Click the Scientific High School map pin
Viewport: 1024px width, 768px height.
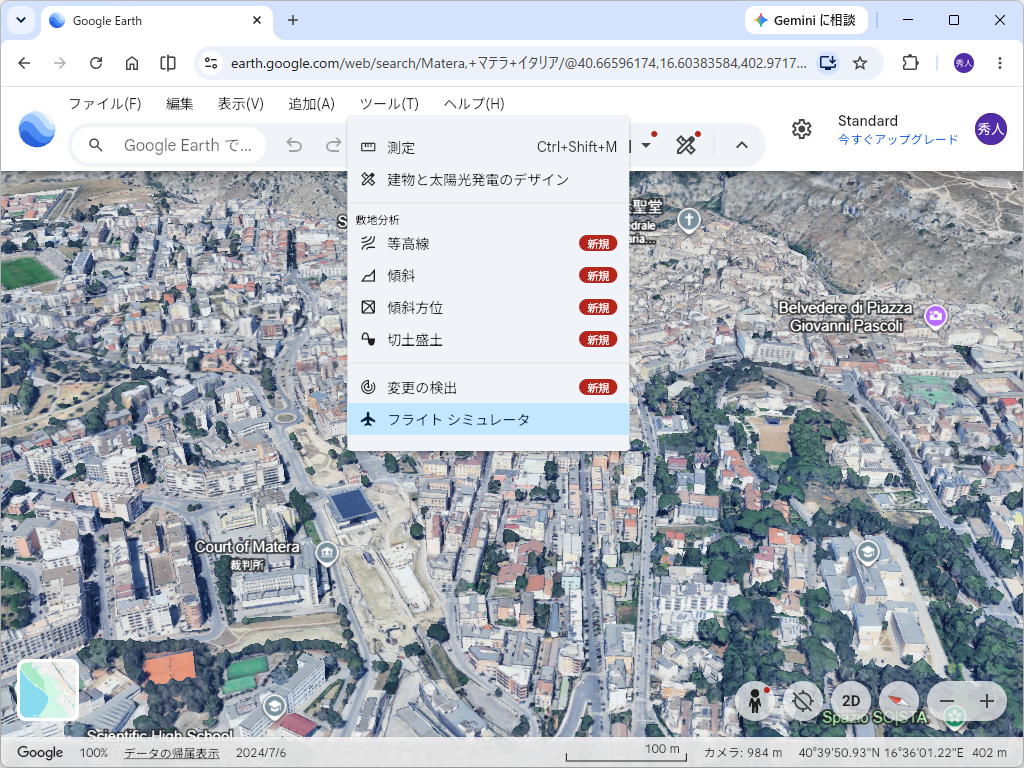tap(274, 707)
